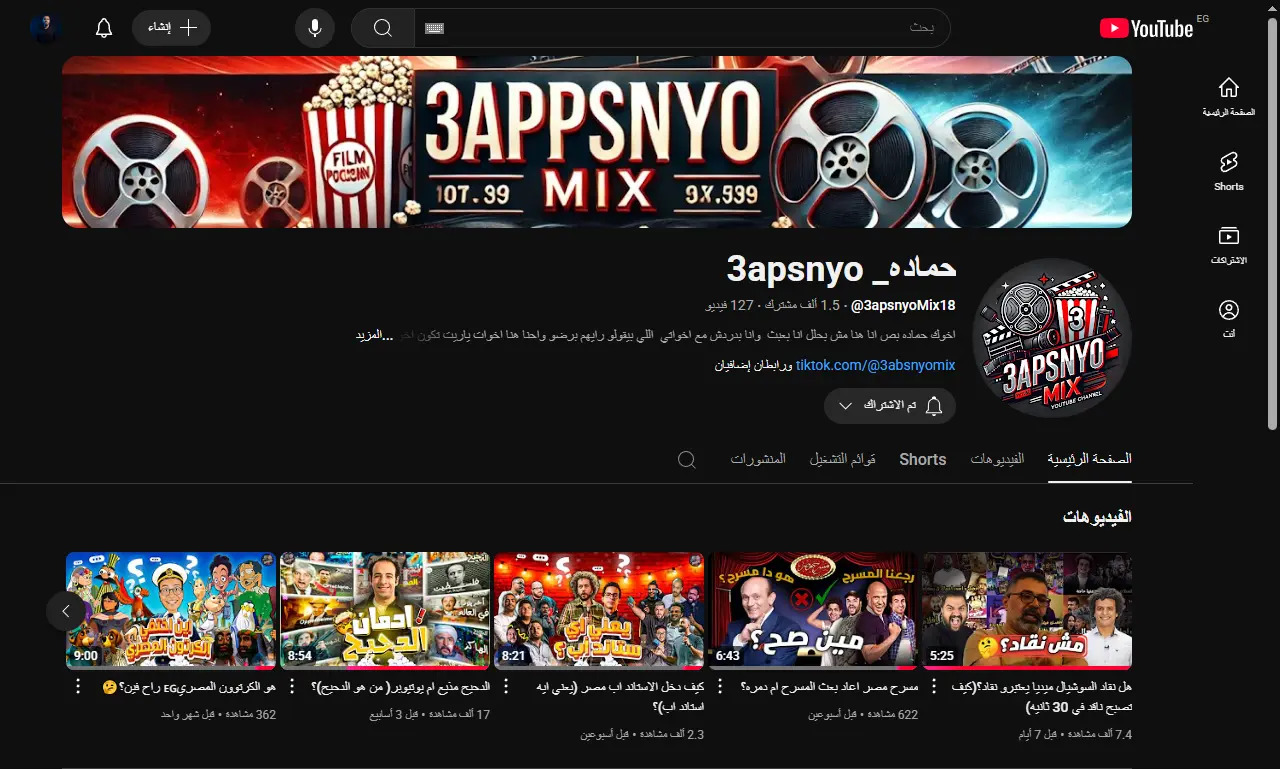This screenshot has width=1280, height=769.
Task: Show the next videos in the carousel
Action: click(x=66, y=610)
